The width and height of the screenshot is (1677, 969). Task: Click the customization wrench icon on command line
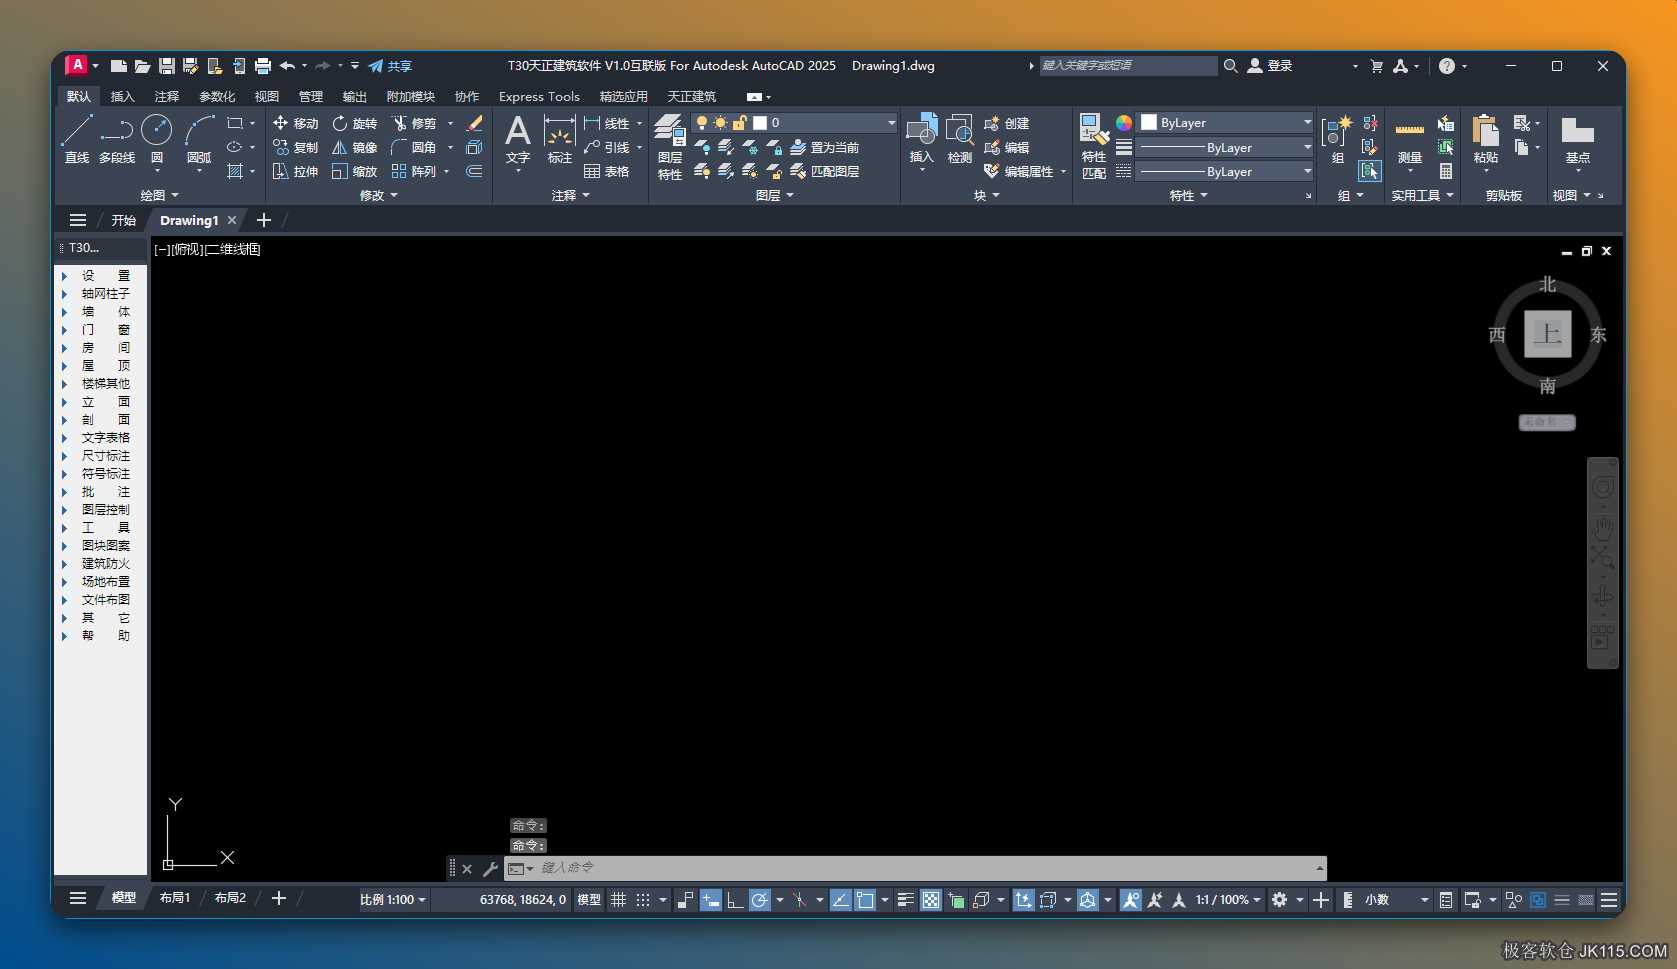click(x=490, y=869)
